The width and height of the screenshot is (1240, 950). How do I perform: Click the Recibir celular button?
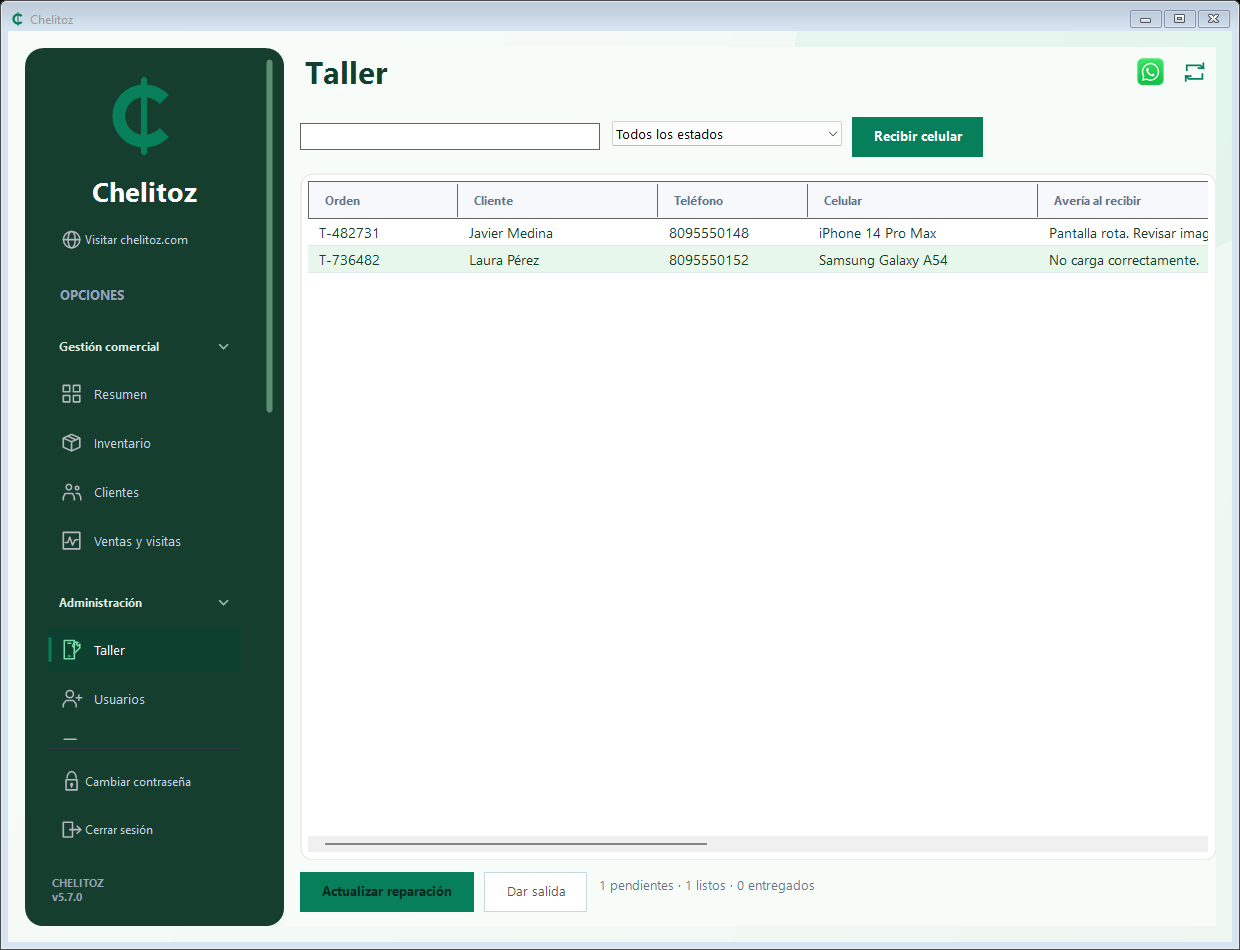click(917, 137)
